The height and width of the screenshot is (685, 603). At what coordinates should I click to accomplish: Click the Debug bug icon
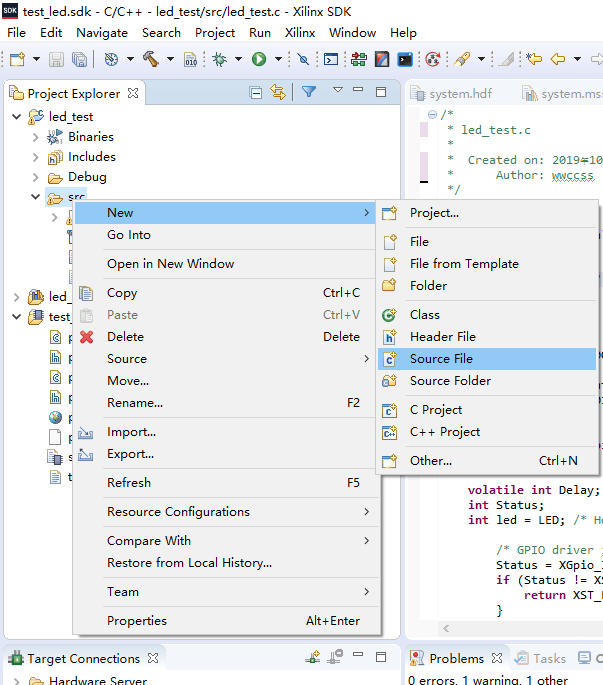click(219, 59)
